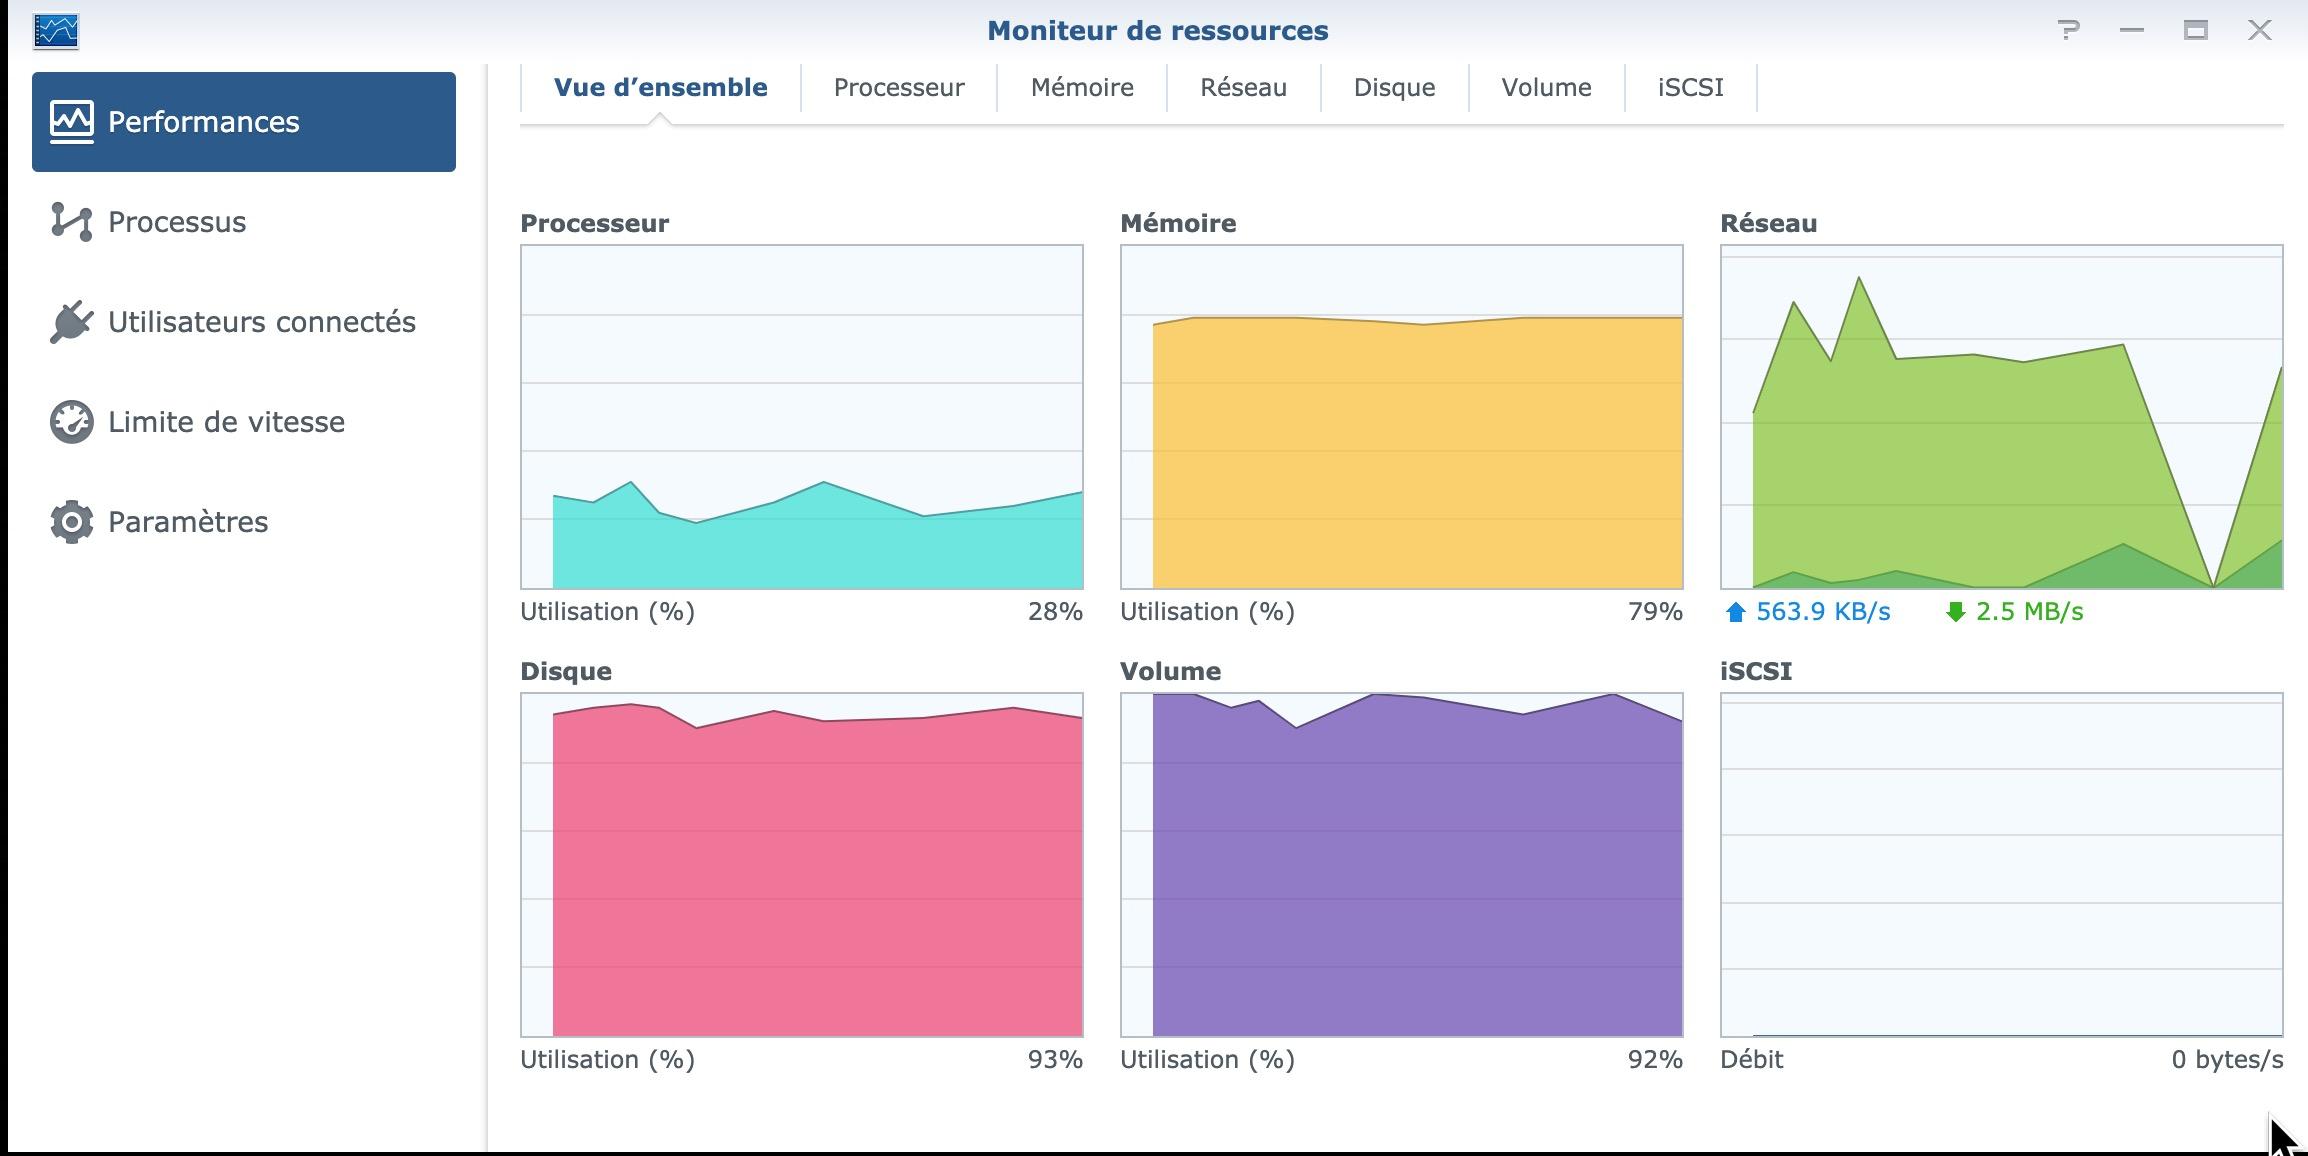
Task: Select the Réseau tab
Action: click(x=1243, y=88)
